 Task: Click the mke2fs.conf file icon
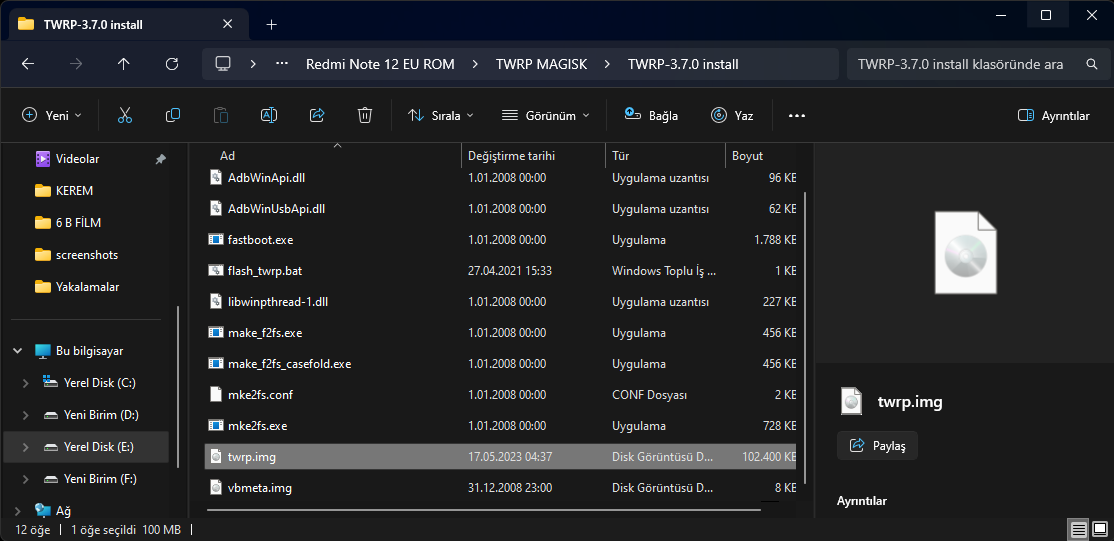216,395
